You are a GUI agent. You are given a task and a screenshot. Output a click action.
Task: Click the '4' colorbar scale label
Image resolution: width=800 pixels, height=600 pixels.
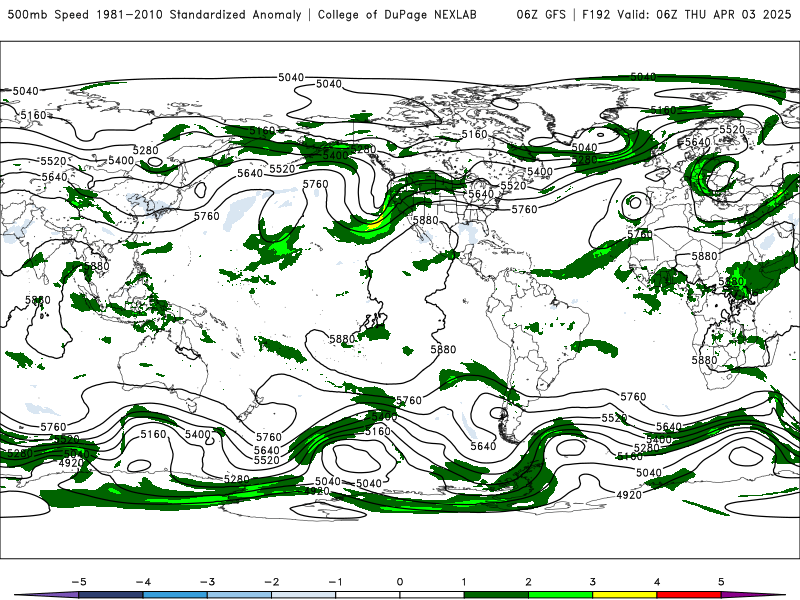point(657,582)
